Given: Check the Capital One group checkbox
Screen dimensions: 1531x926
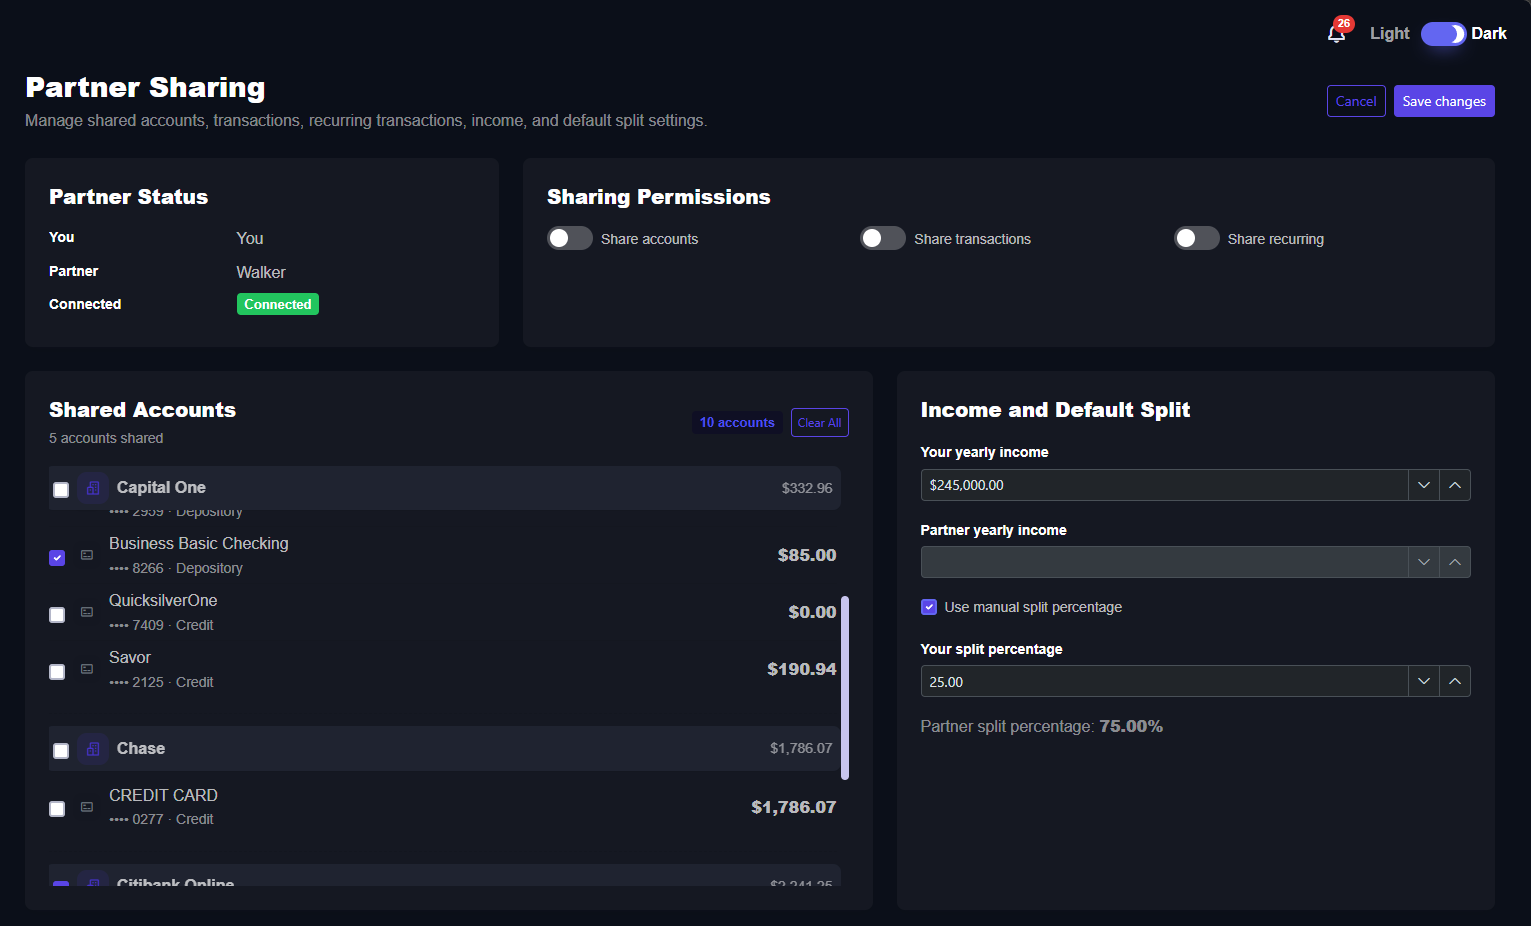Looking at the screenshot, I should pyautogui.click(x=61, y=490).
